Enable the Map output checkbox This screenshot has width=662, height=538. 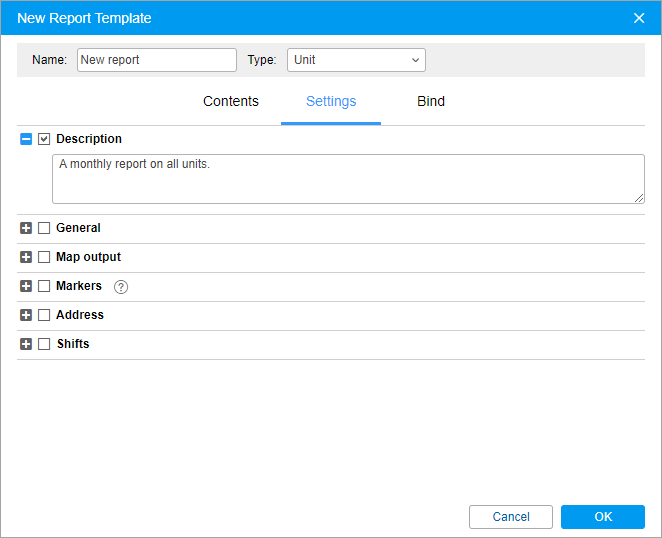pyautogui.click(x=44, y=257)
